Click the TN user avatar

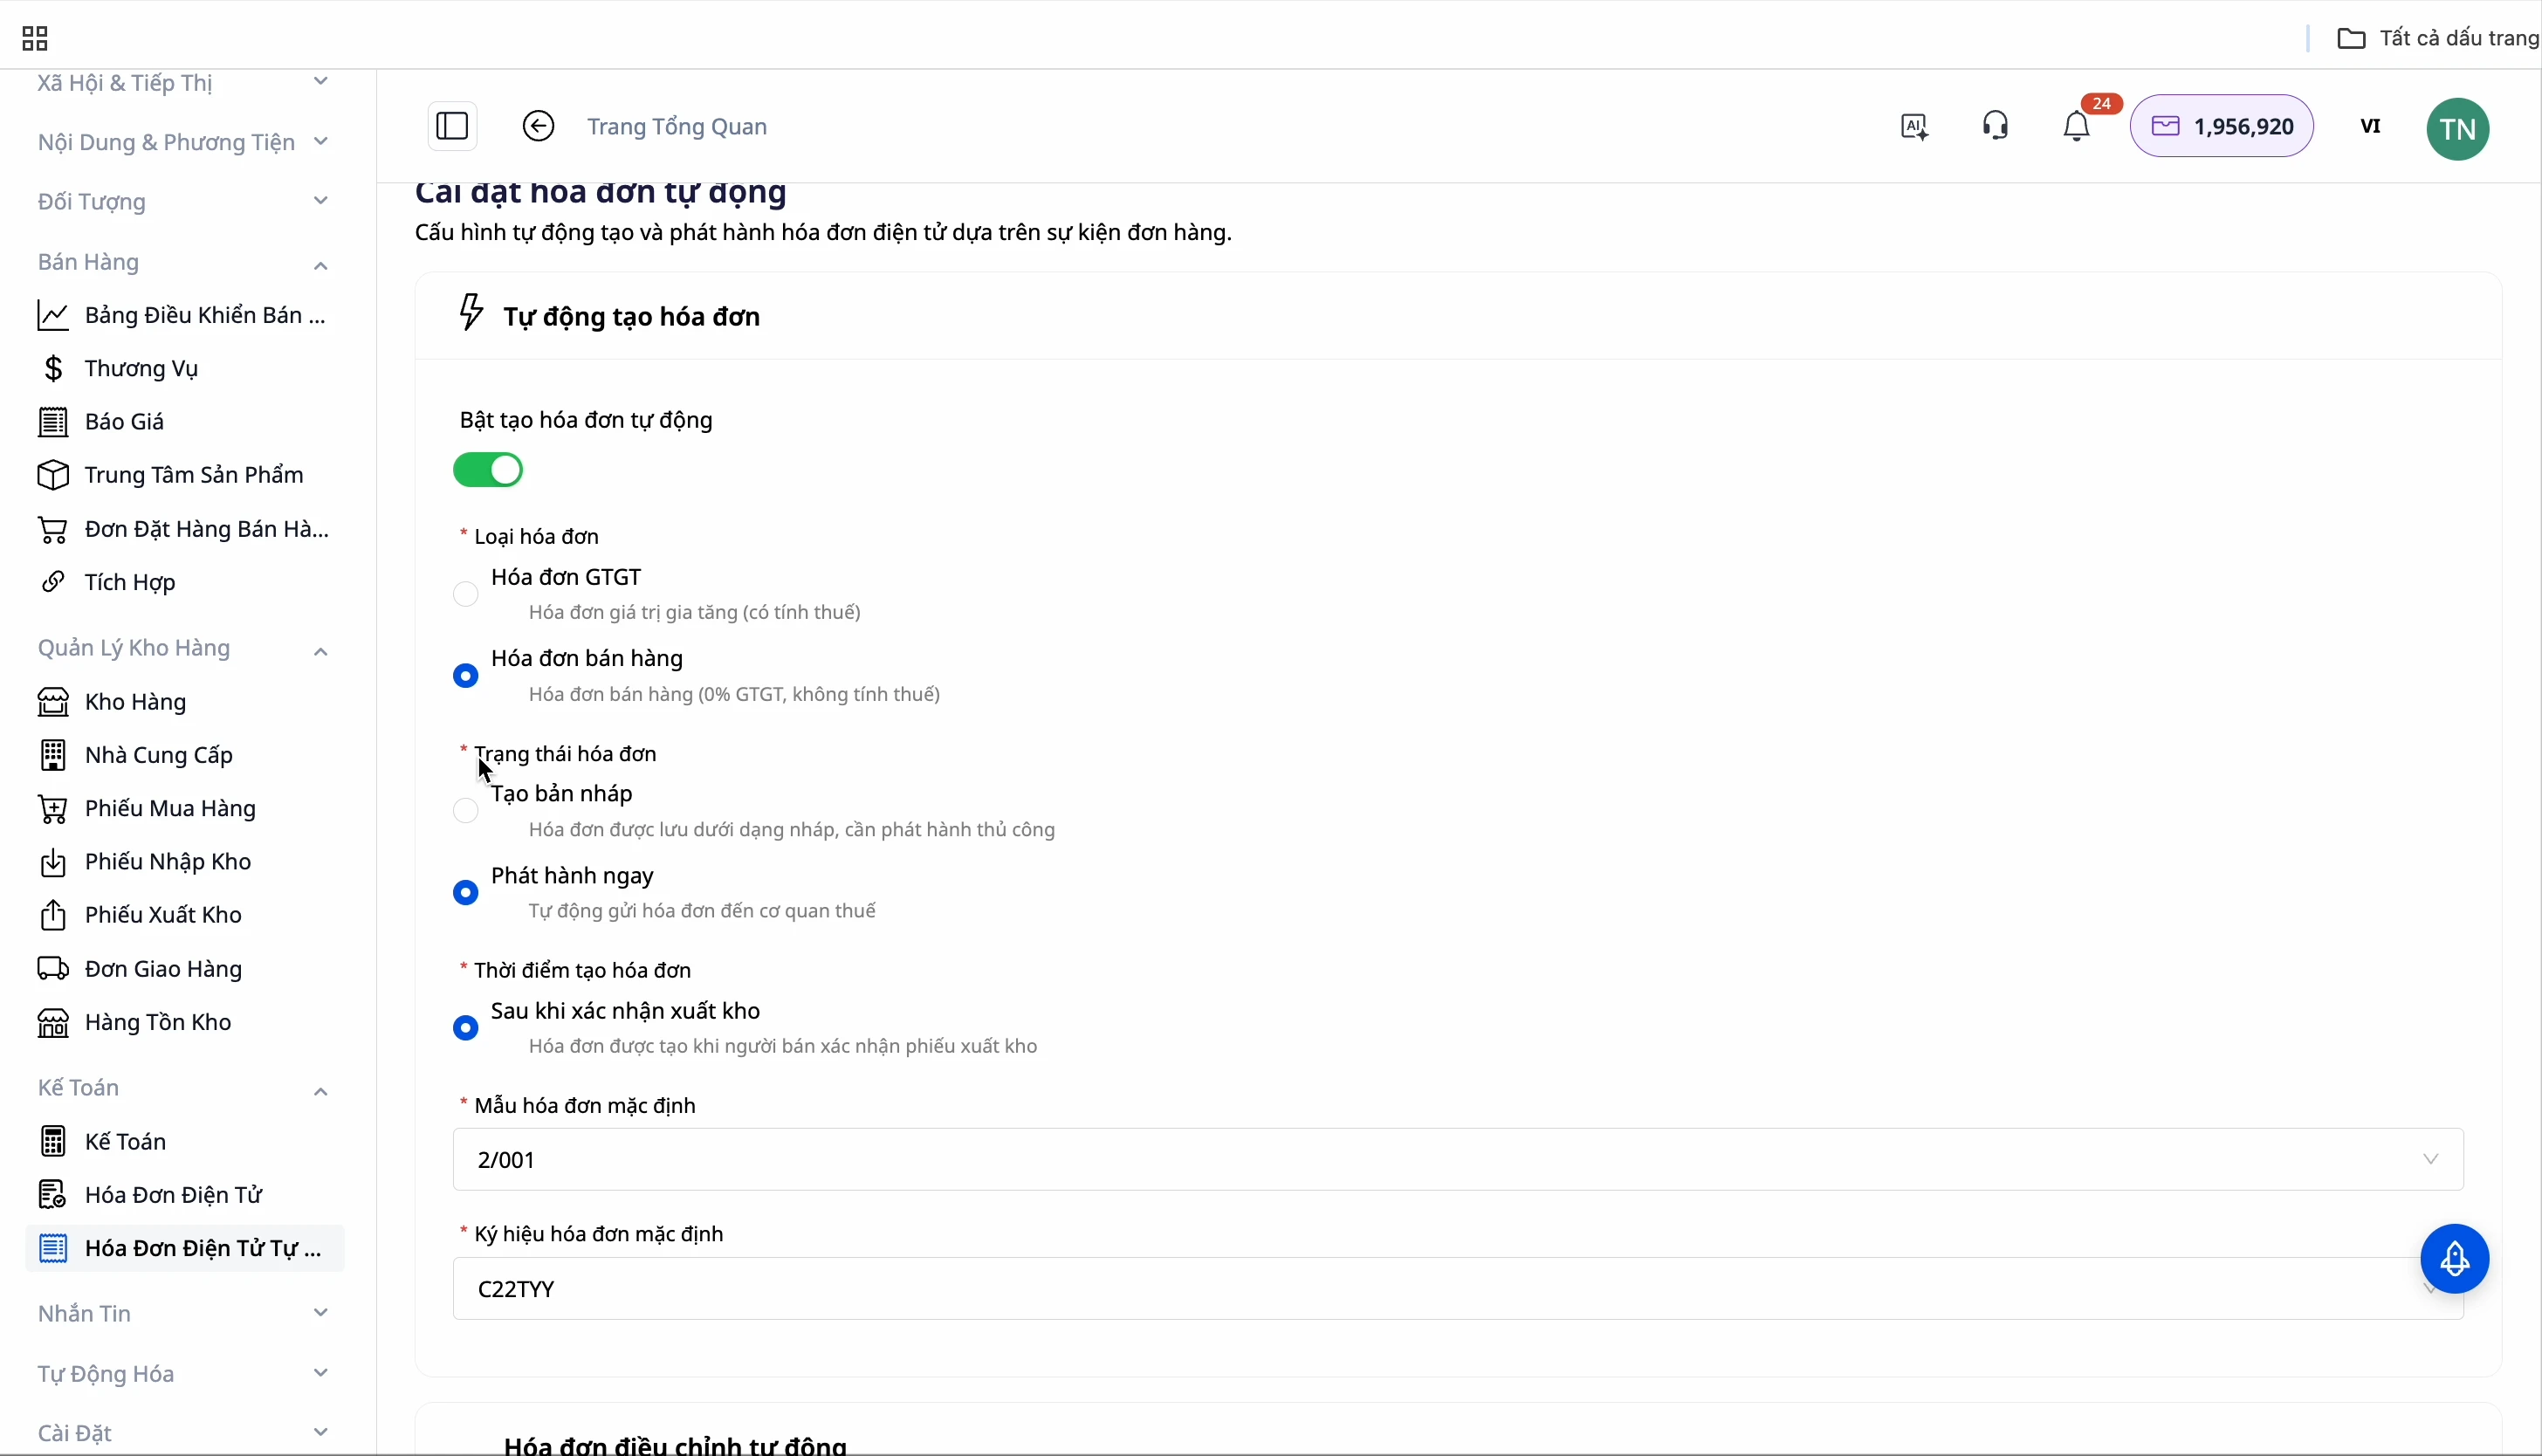[2458, 129]
